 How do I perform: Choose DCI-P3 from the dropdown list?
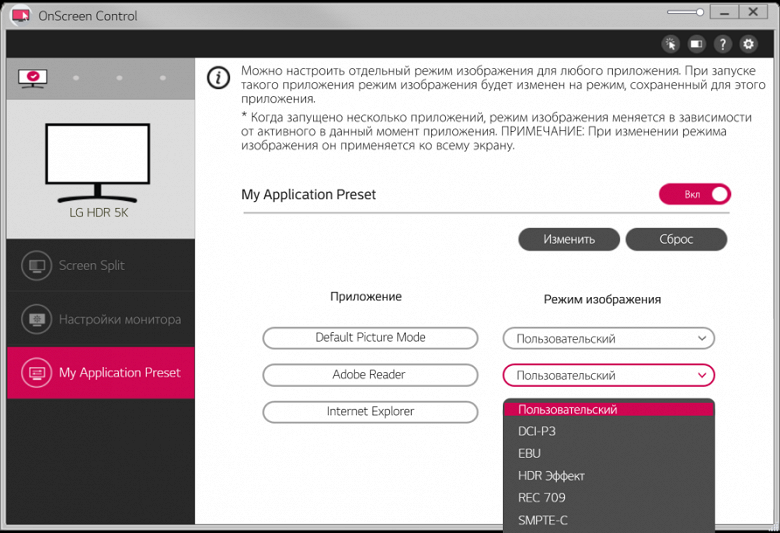537,432
